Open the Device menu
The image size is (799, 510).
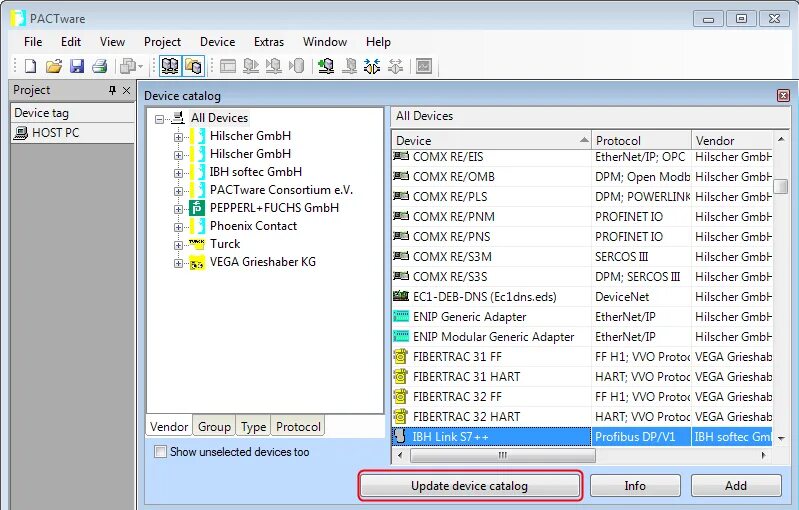[218, 42]
